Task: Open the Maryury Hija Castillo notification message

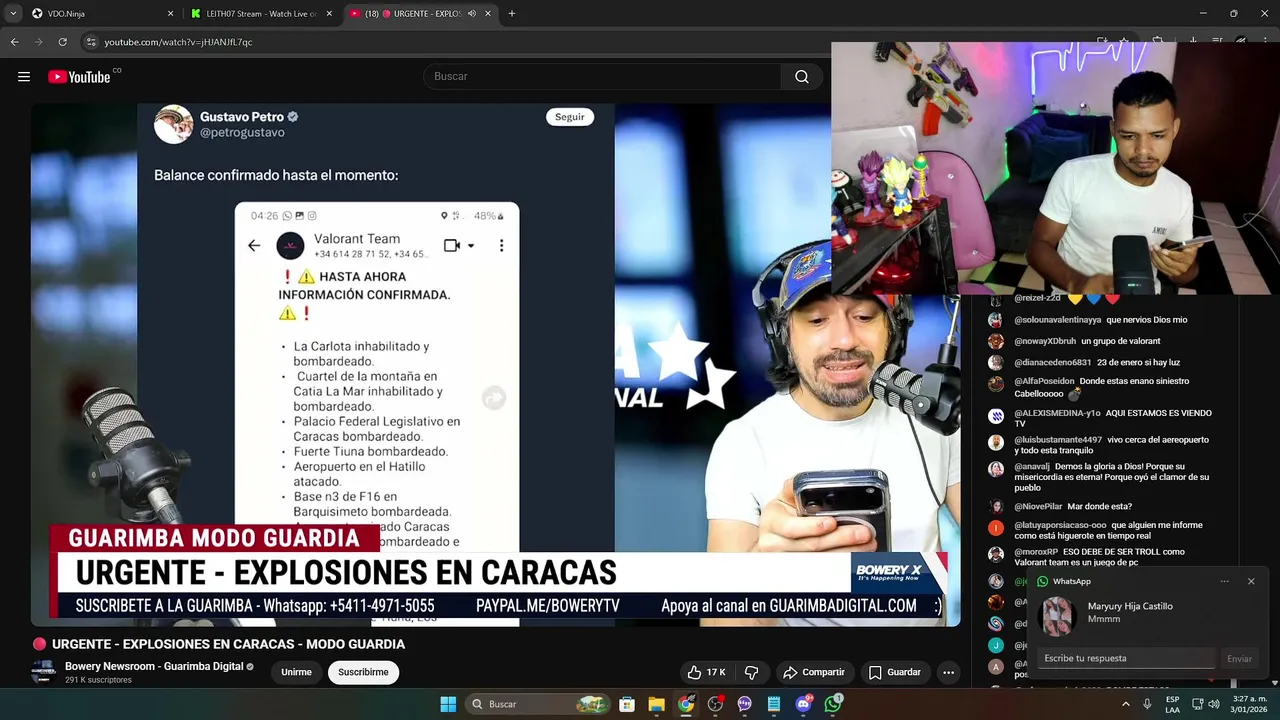Action: [1130, 612]
